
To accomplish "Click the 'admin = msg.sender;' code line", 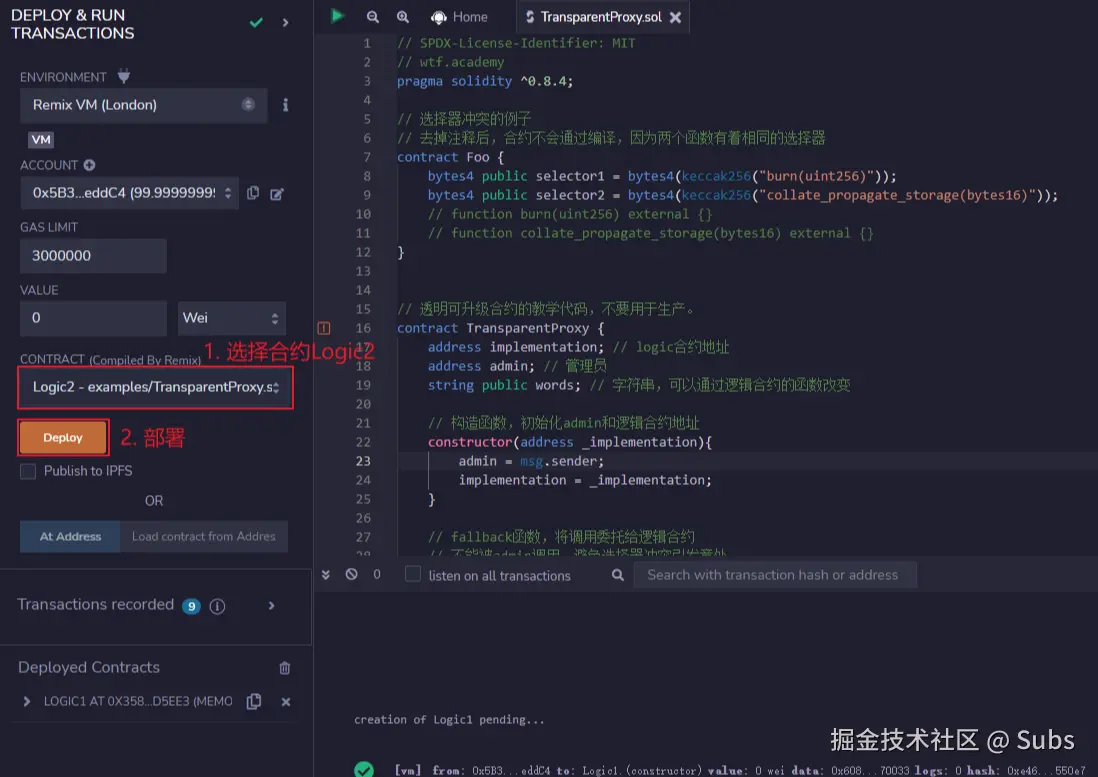I will pos(531,461).
